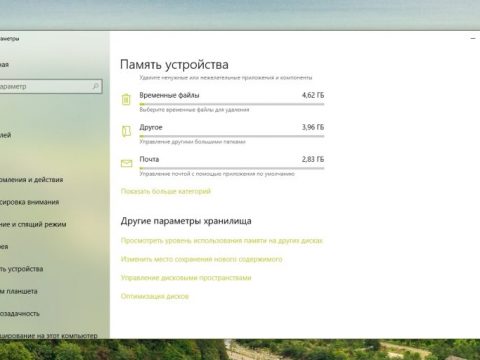Open Управление дисковыми пространствами link
Viewport: 480px width, 360px height.
tap(186, 278)
